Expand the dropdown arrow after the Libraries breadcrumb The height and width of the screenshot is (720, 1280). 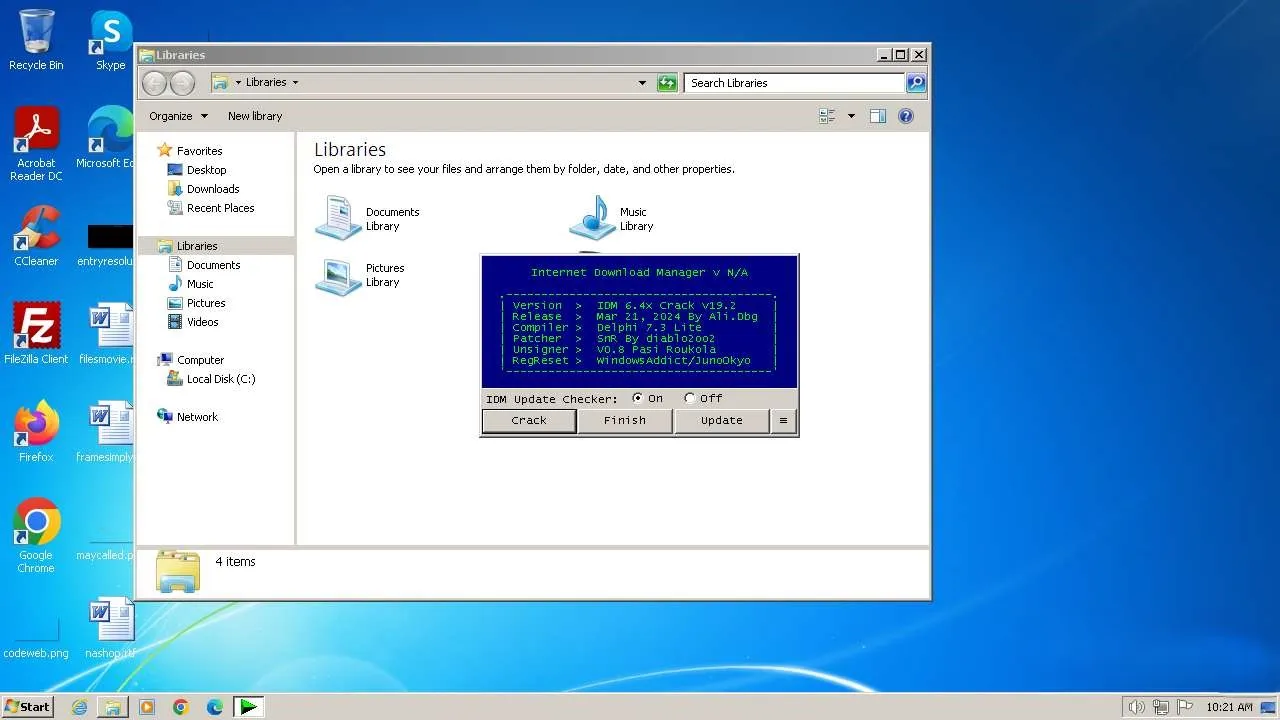click(295, 83)
